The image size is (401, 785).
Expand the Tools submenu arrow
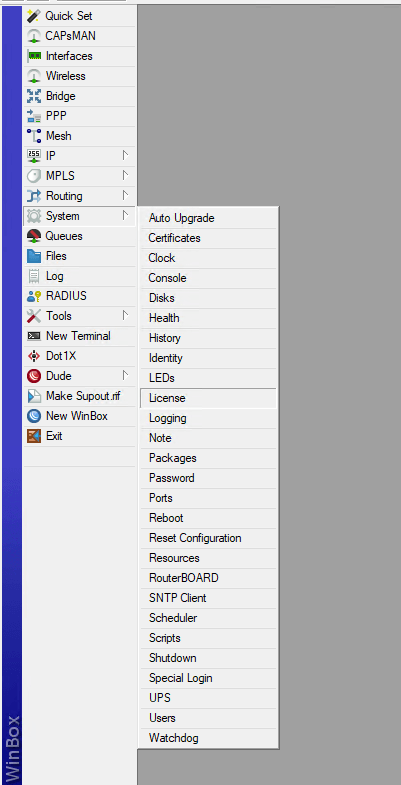[x=126, y=316]
